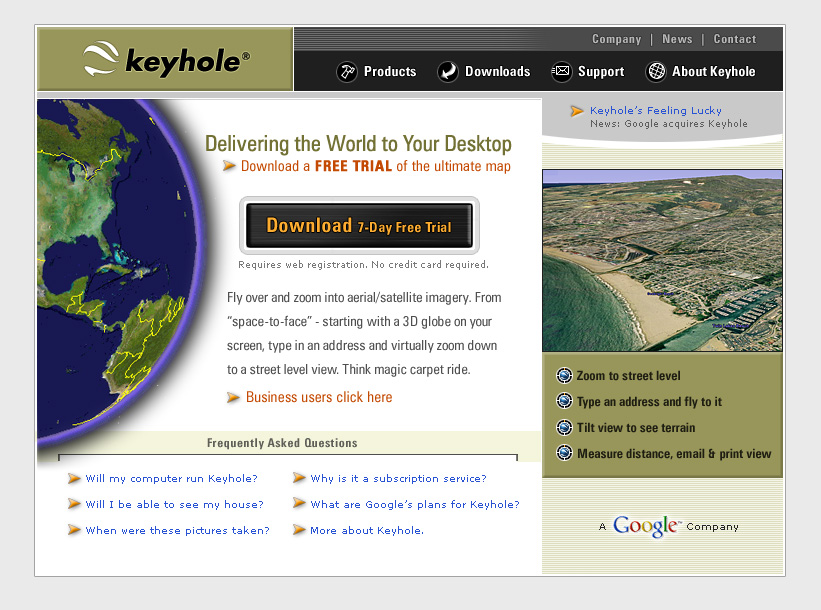This screenshot has width=821, height=610.
Task: Click the globe bullet beside Measure distance
Action: (x=564, y=452)
